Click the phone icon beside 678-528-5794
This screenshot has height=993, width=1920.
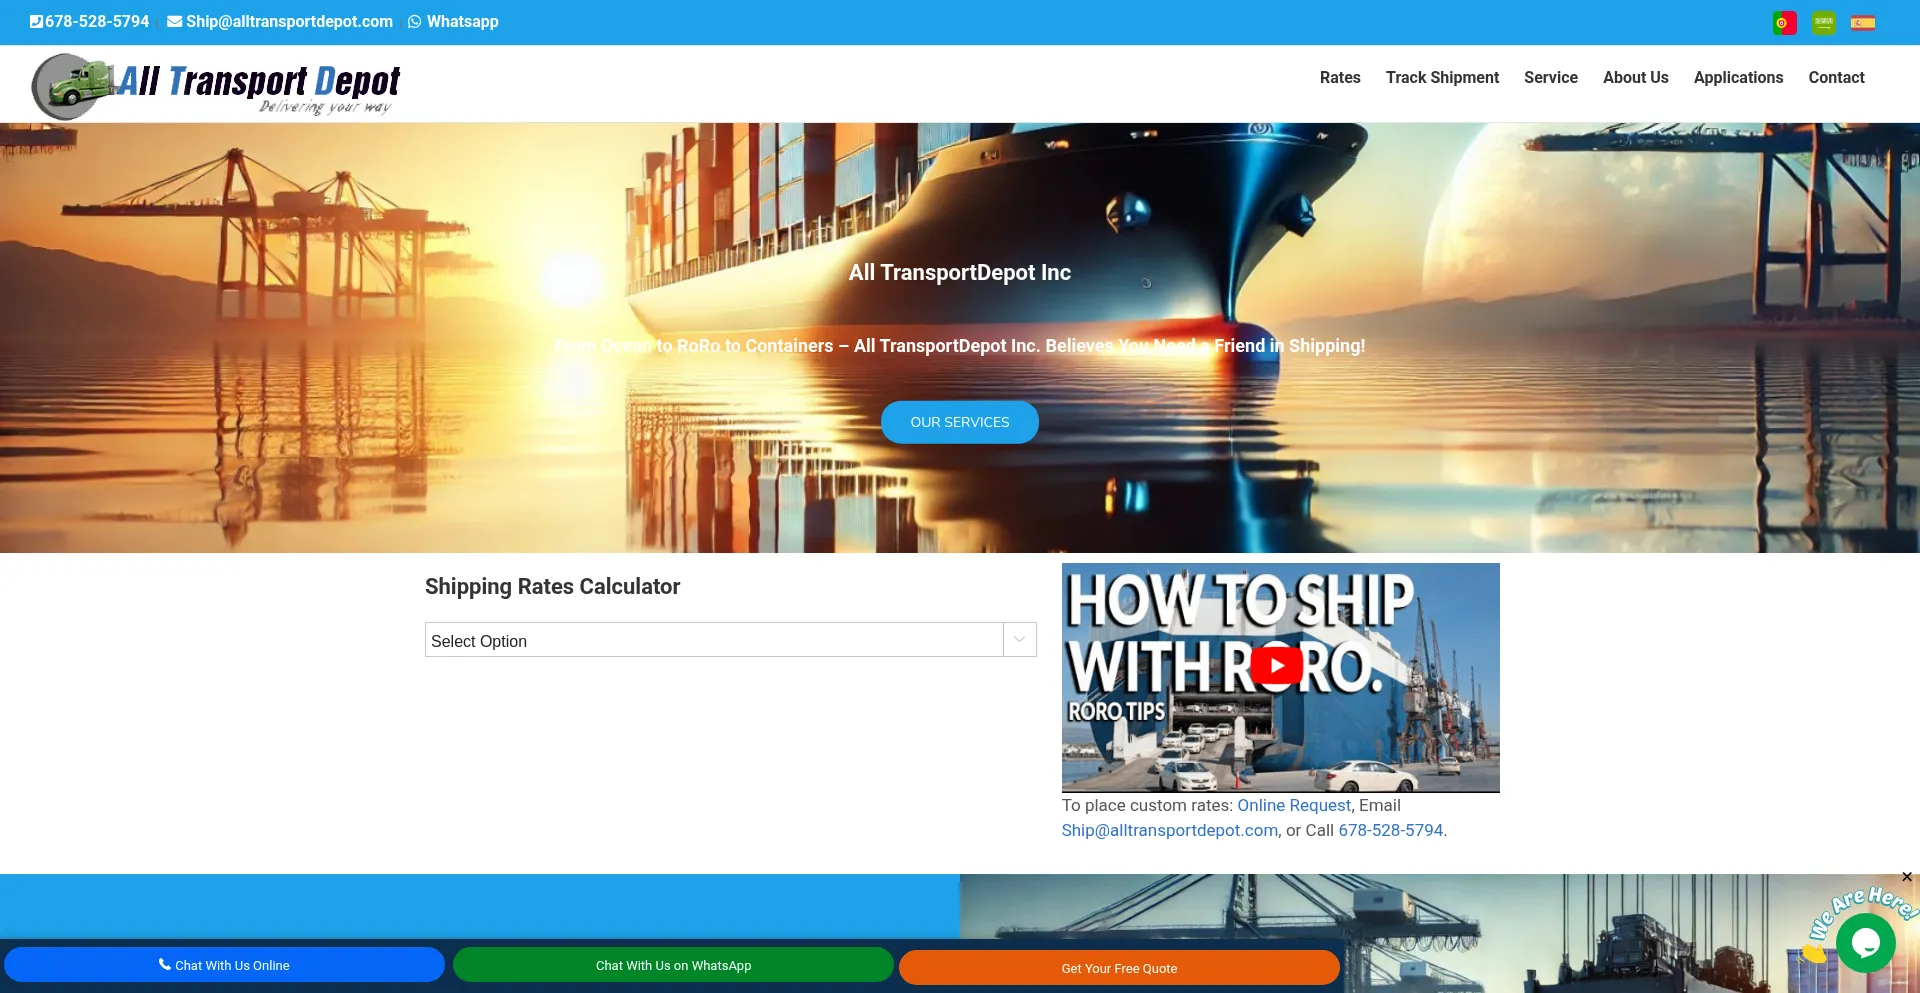tap(36, 22)
